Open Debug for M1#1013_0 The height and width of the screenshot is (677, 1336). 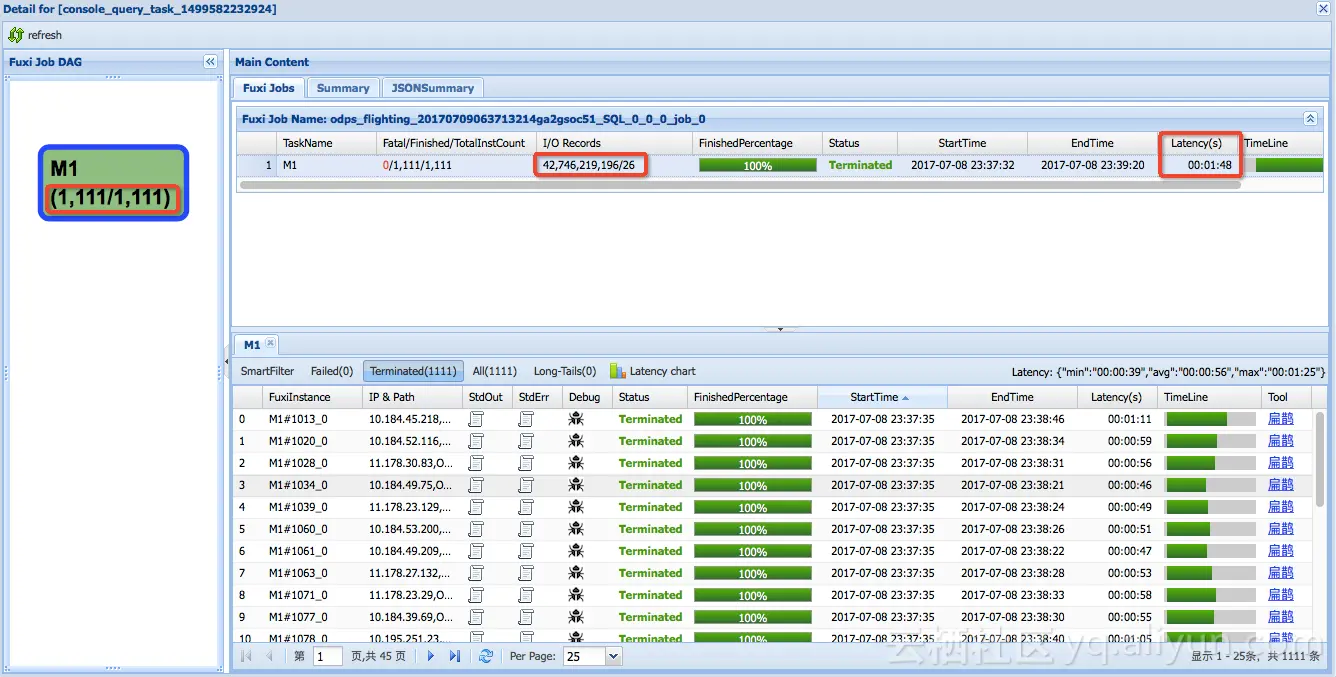click(x=576, y=419)
